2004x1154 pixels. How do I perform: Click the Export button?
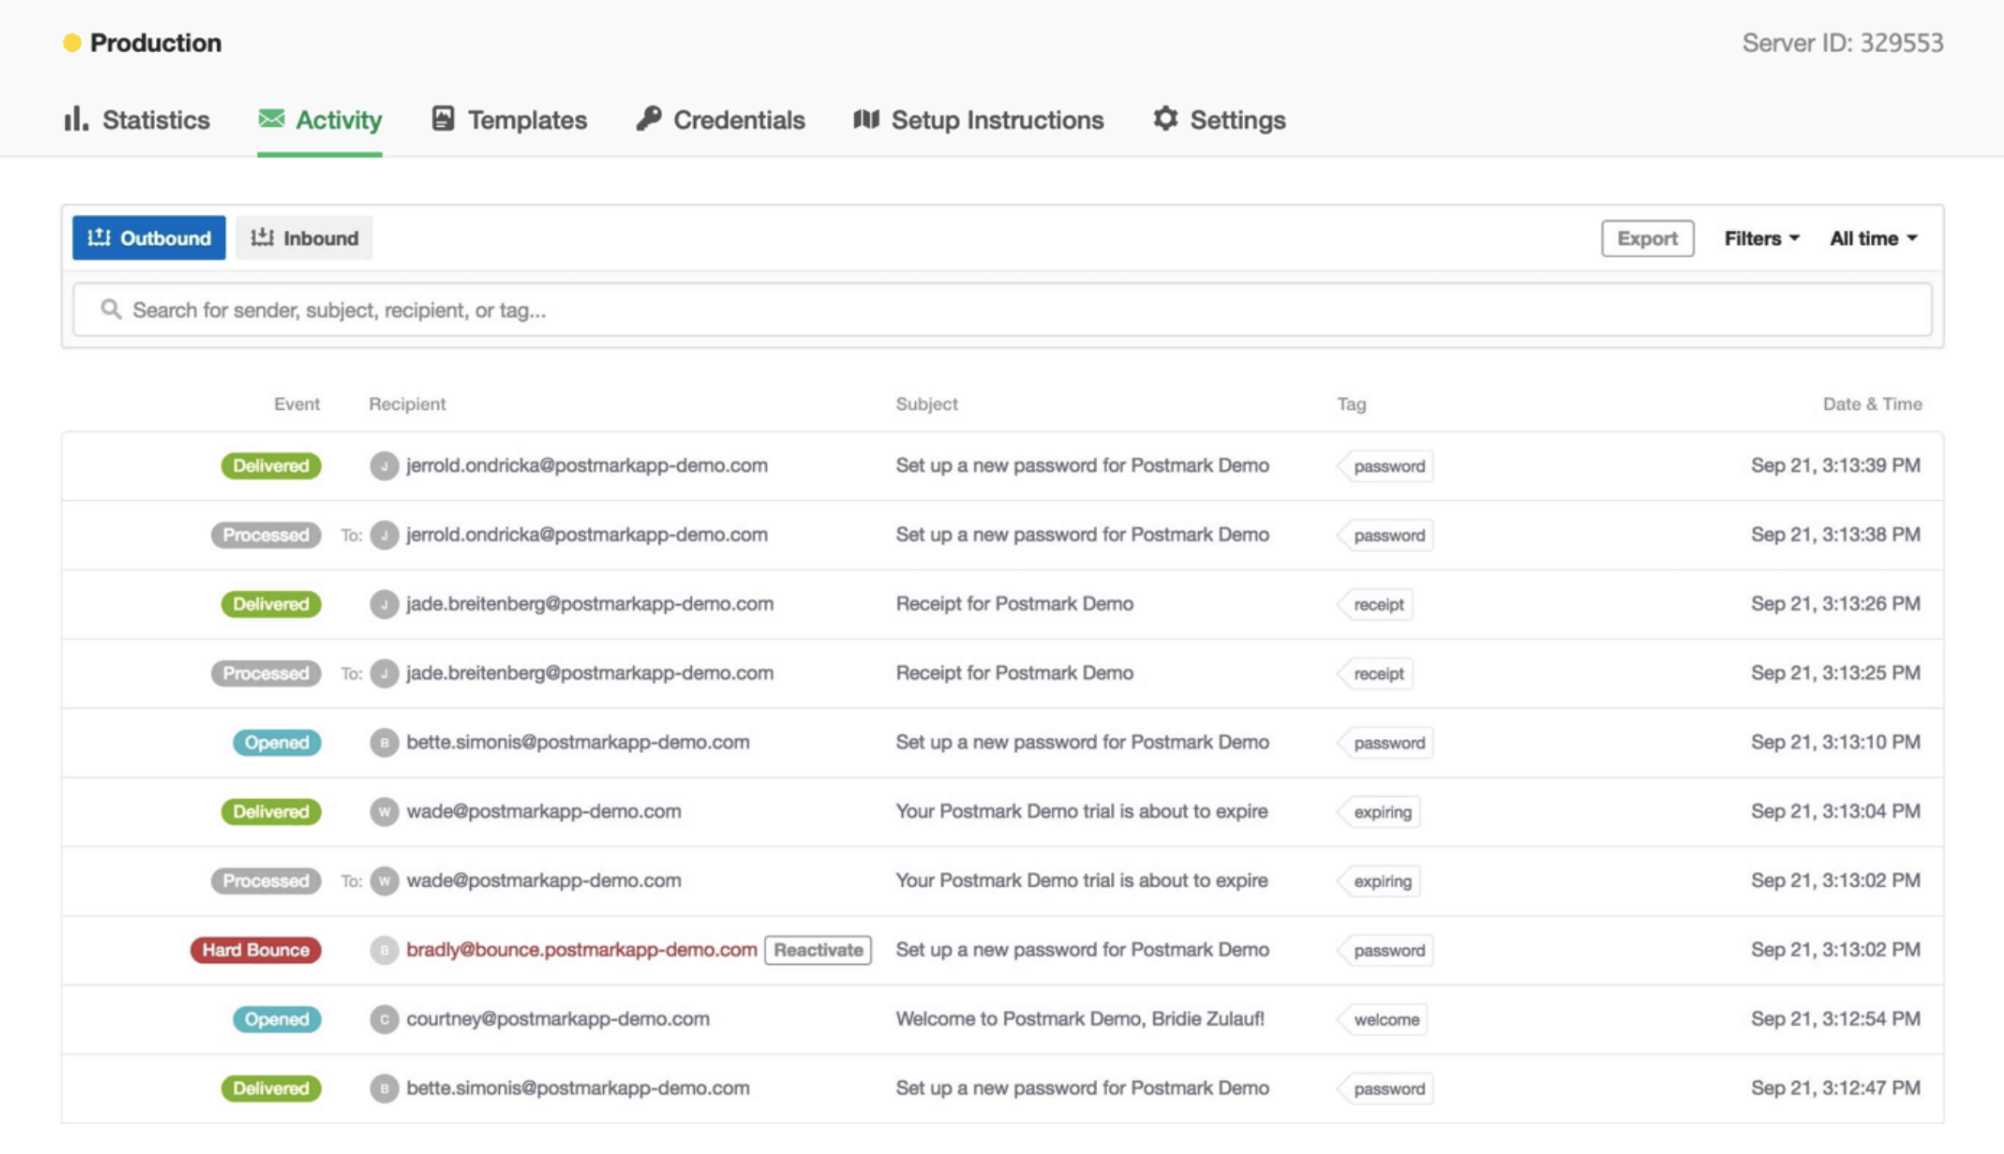point(1647,238)
